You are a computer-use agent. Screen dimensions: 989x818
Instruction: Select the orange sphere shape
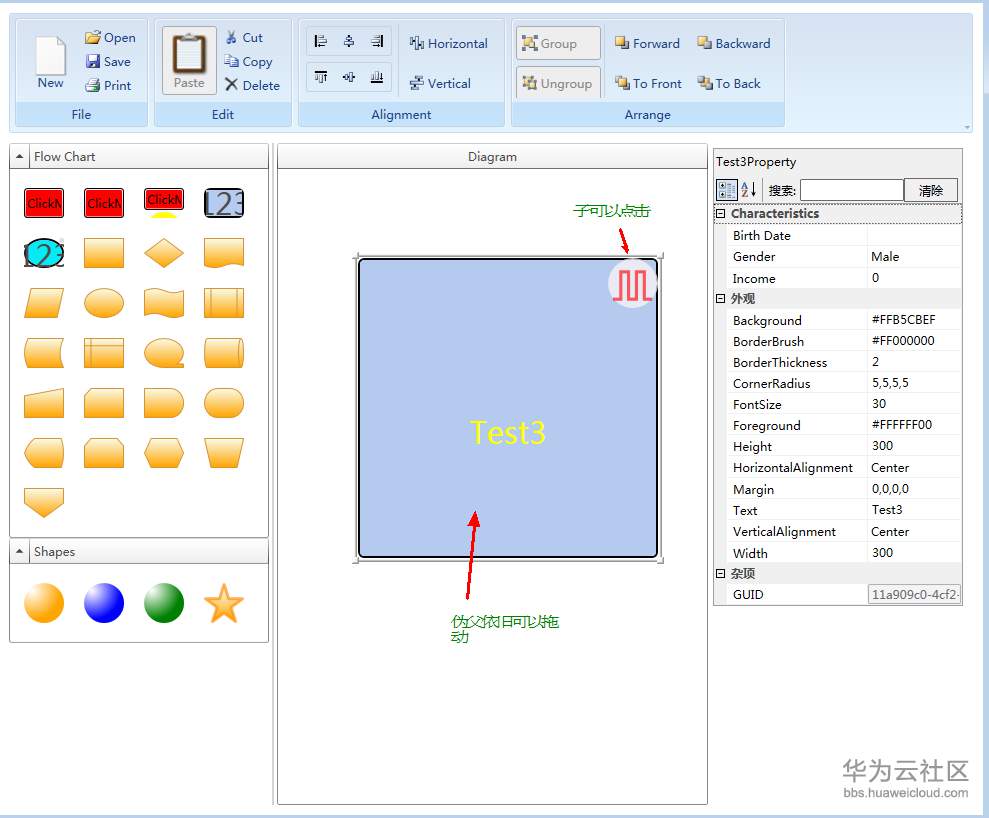44,603
